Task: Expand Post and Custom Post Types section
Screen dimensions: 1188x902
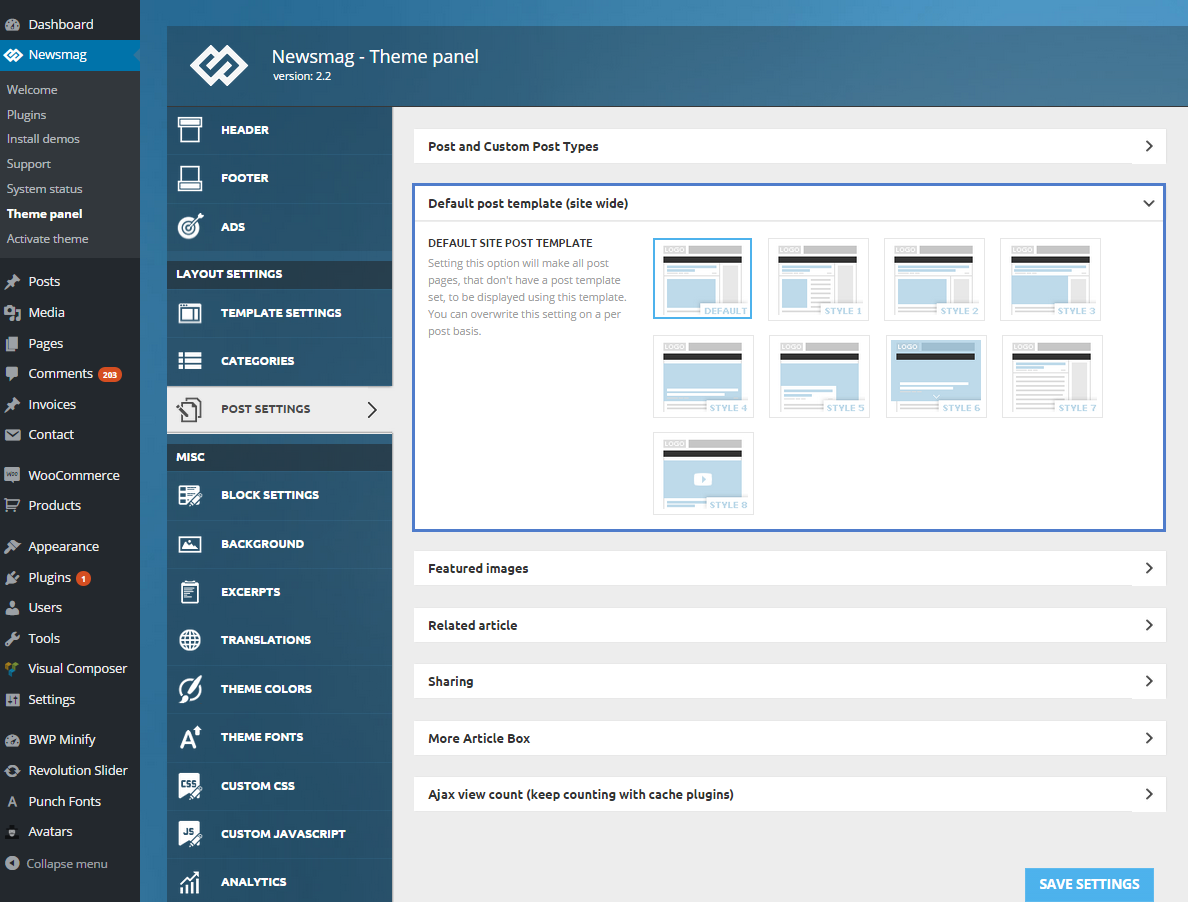Action: [x=789, y=146]
